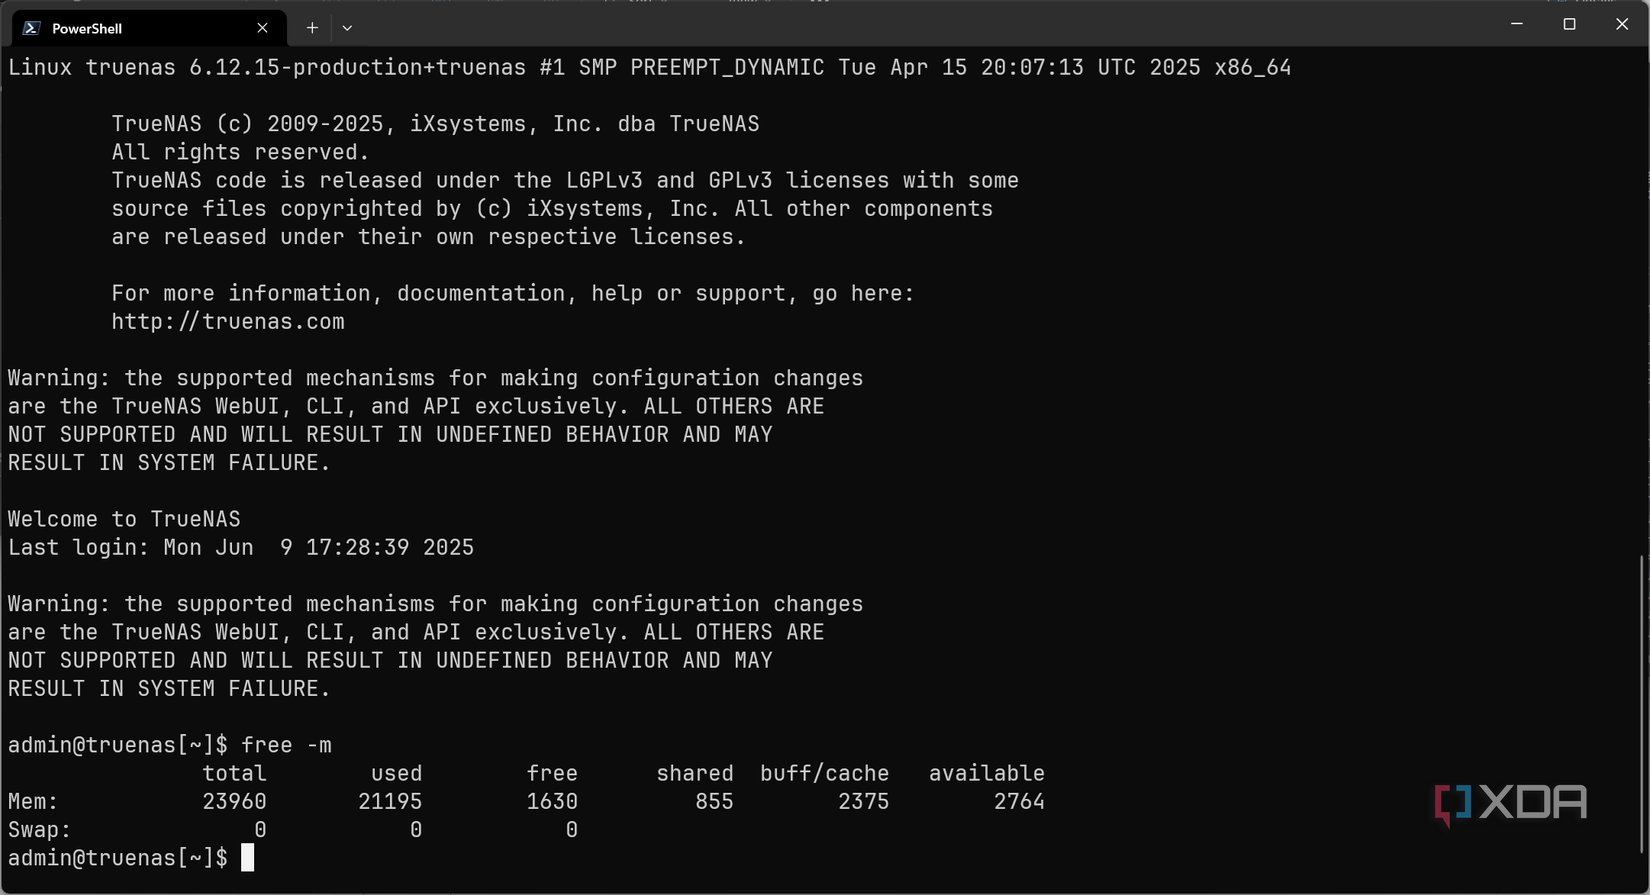The image size is (1650, 895).
Task: Click the available memory value 2764
Action: [1019, 801]
